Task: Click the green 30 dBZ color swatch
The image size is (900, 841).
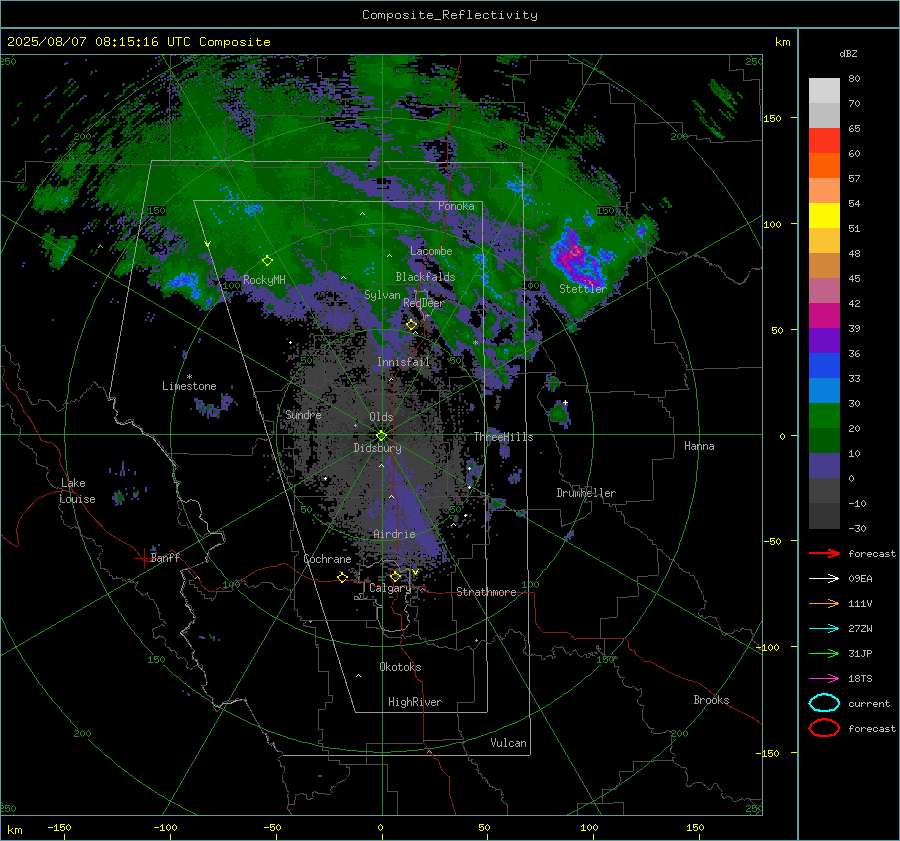Action: pos(824,415)
